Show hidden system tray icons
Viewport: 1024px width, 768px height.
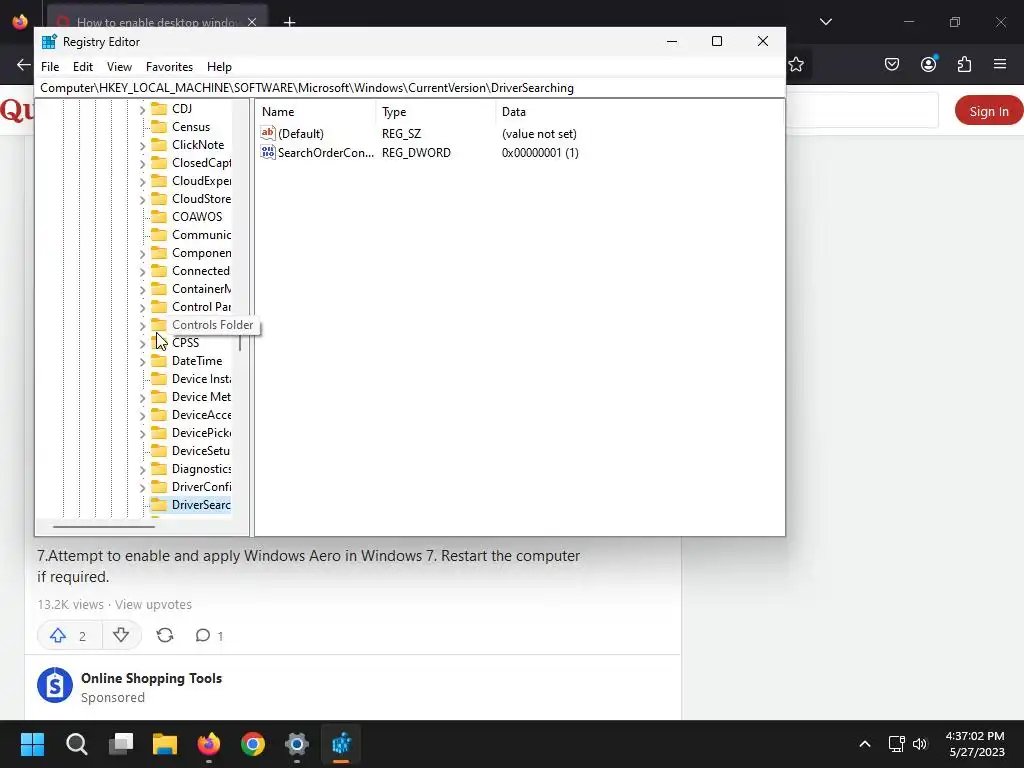click(x=865, y=744)
